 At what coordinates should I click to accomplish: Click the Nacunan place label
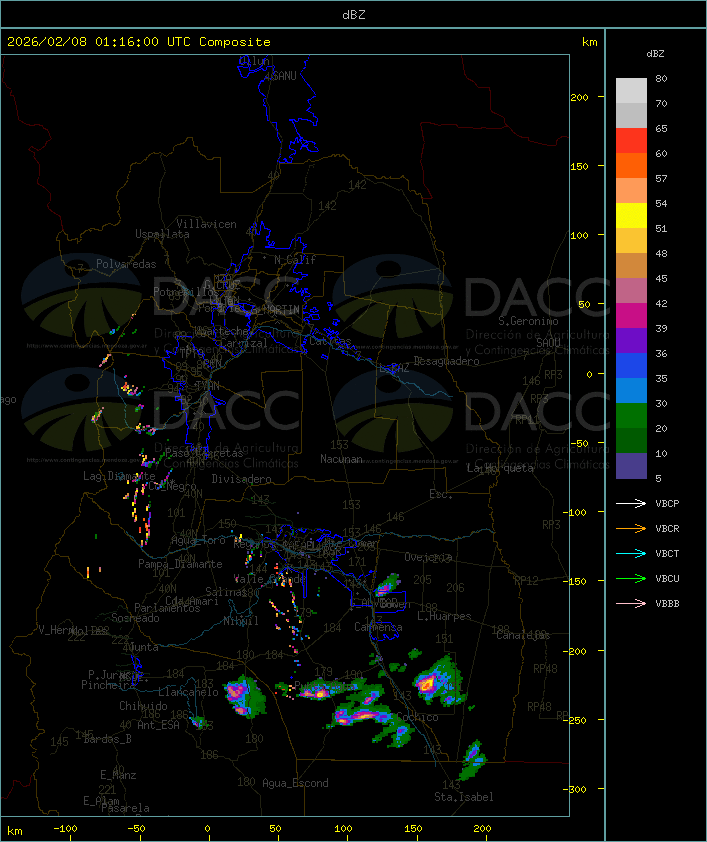click(x=341, y=459)
